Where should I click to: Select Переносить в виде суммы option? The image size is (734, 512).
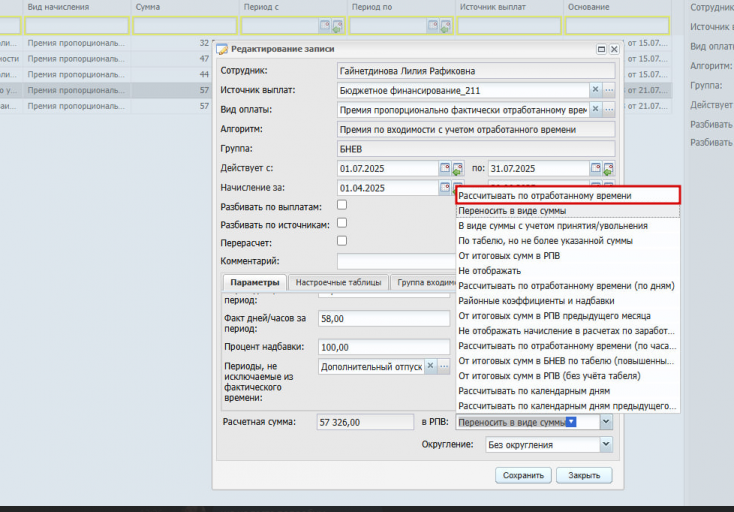(x=568, y=211)
